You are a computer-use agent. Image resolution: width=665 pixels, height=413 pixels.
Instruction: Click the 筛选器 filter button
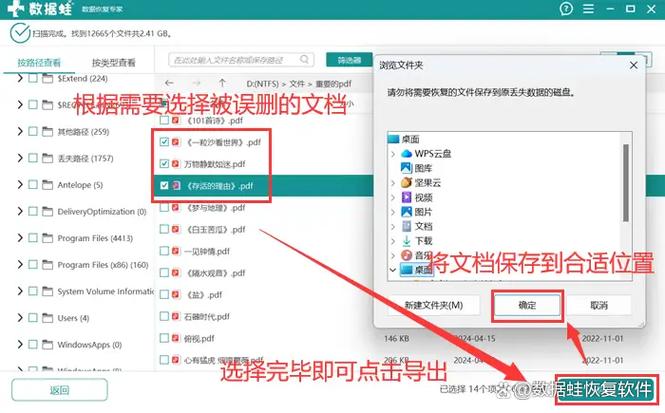point(349,60)
